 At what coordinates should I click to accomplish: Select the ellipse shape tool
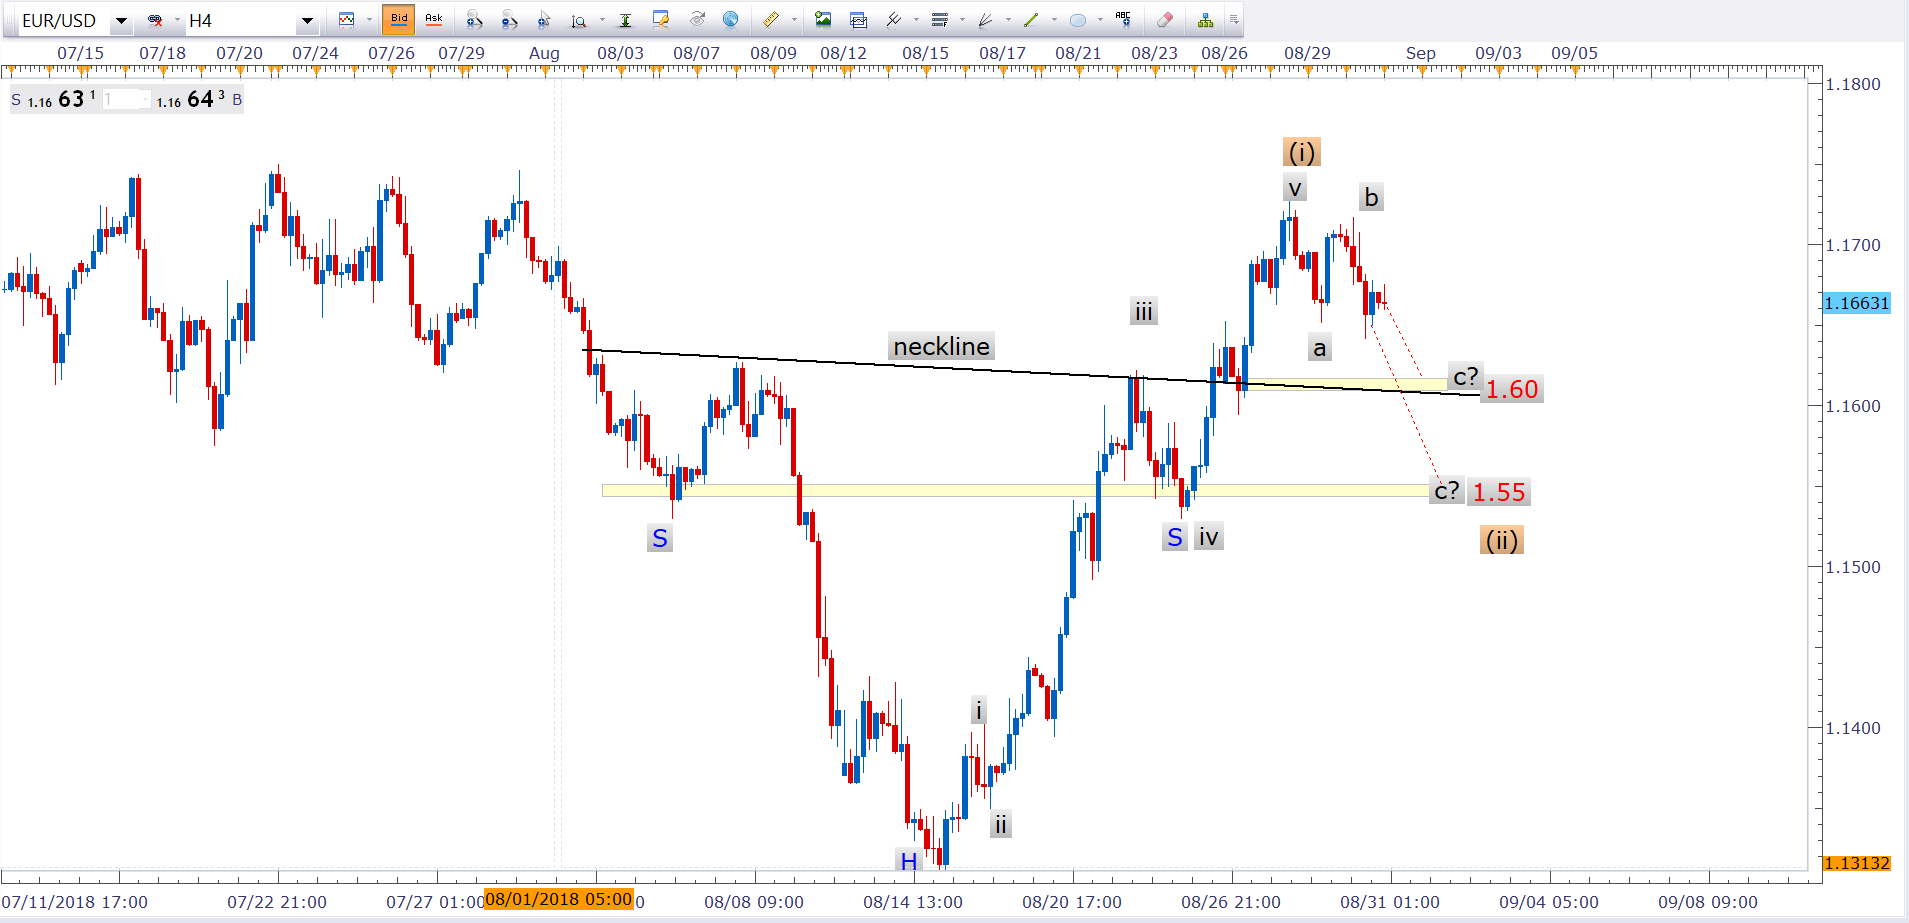coord(1078,20)
